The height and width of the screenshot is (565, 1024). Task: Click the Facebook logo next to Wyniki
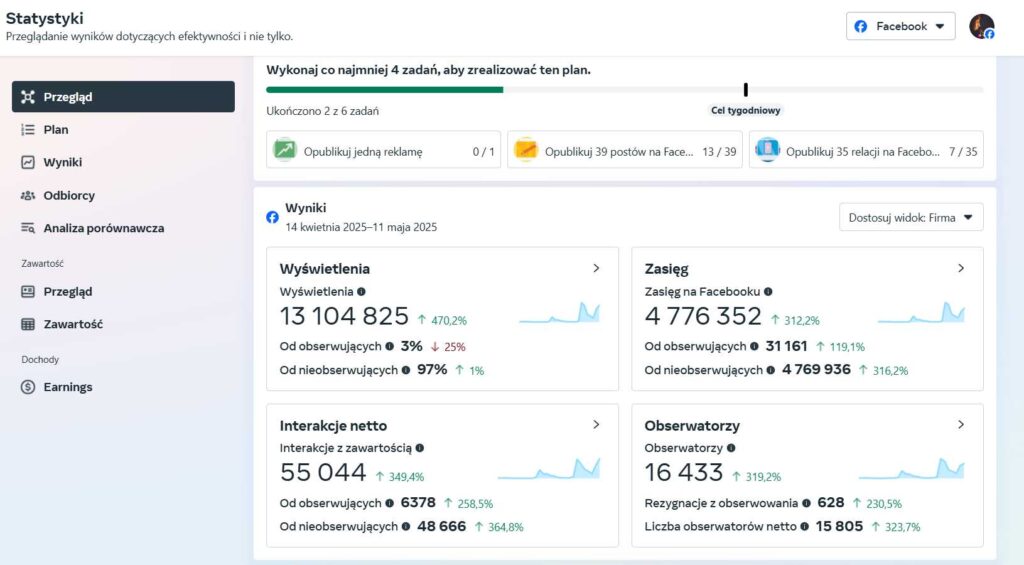272,218
